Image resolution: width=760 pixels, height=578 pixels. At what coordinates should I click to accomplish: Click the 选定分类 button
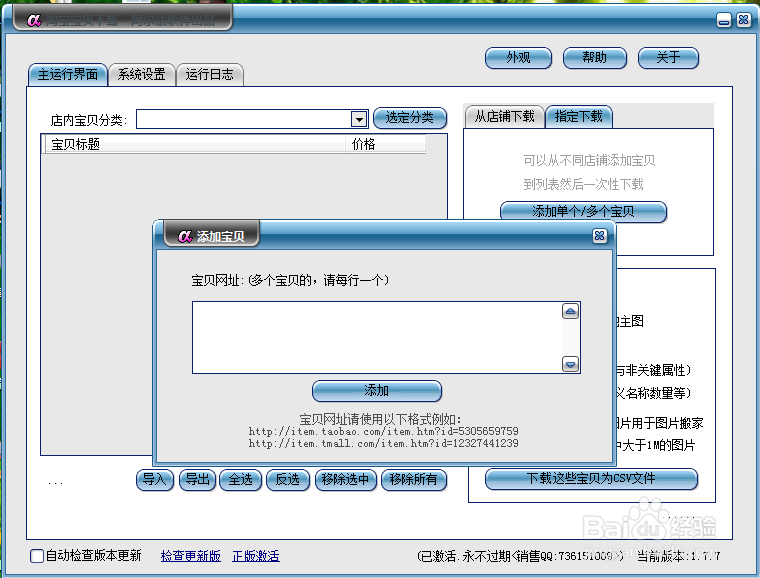pyautogui.click(x=410, y=118)
